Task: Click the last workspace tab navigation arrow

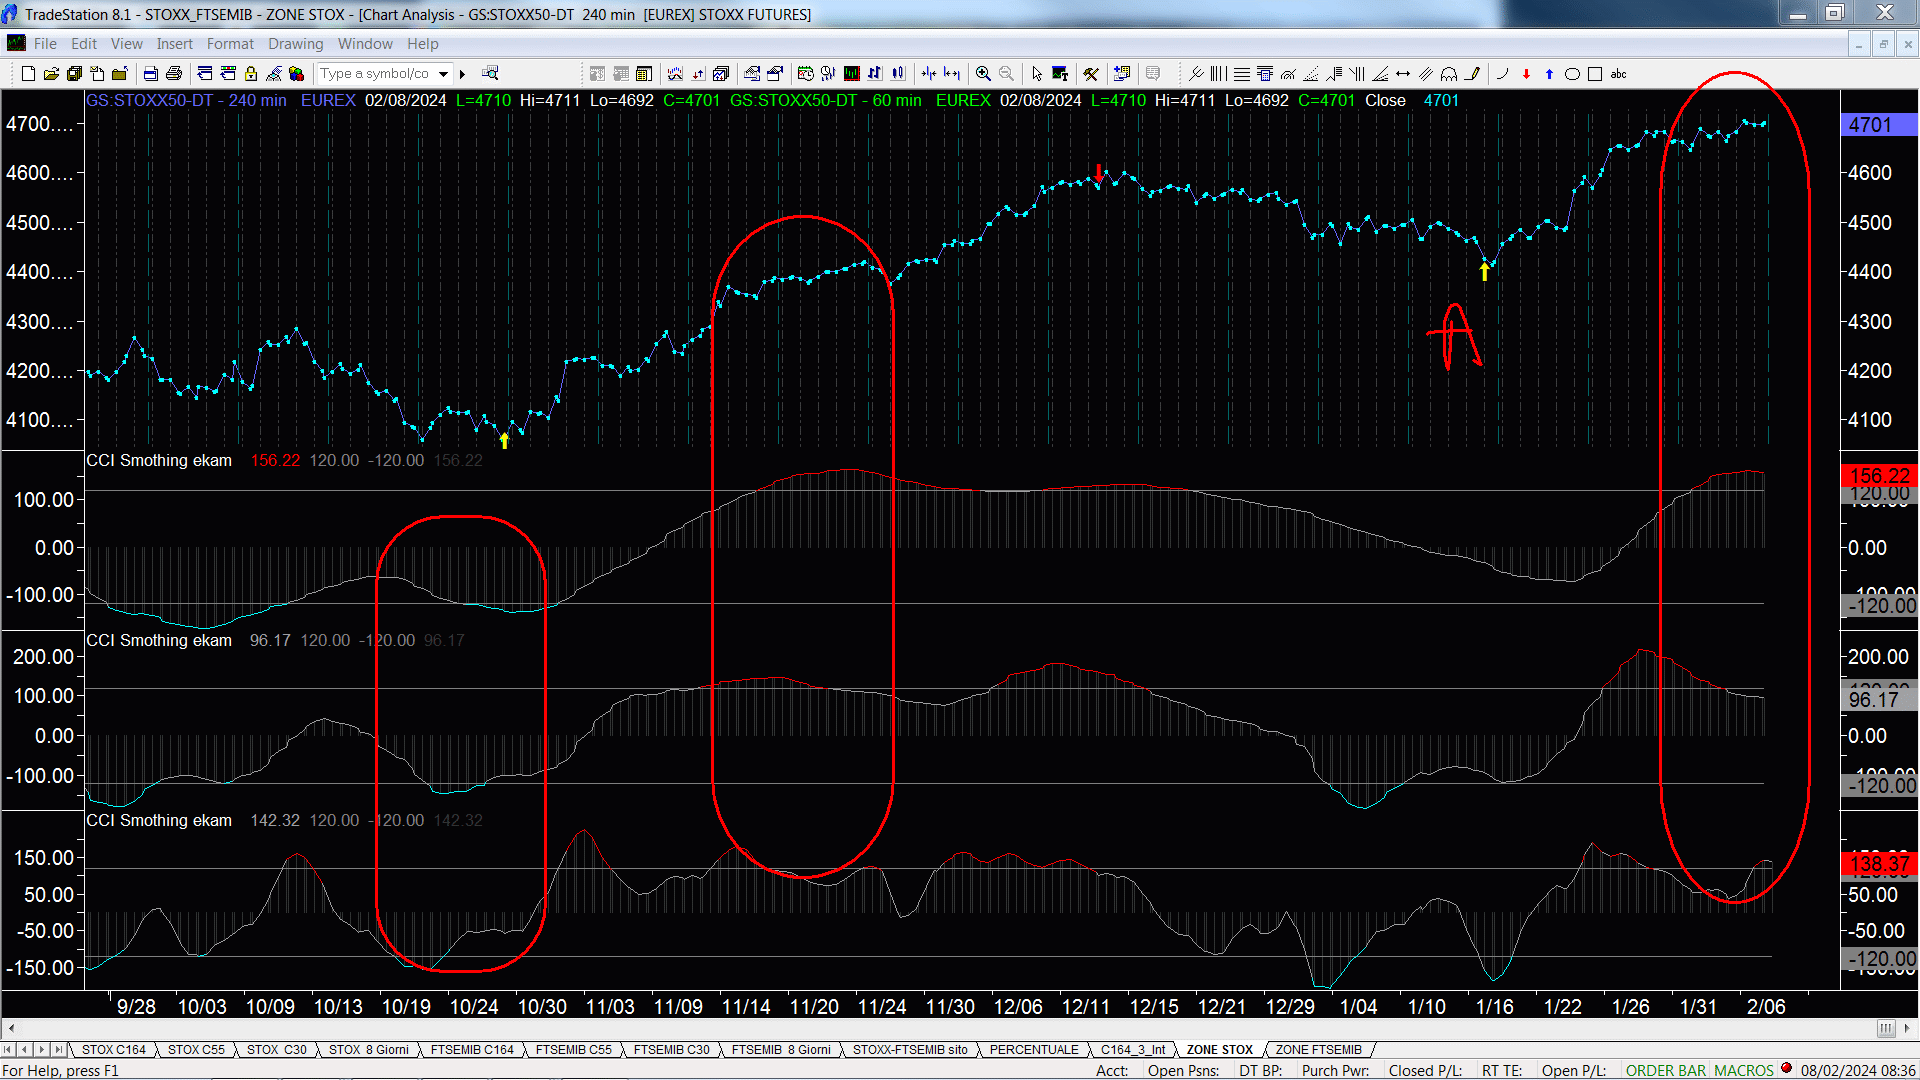Action: 59,1049
